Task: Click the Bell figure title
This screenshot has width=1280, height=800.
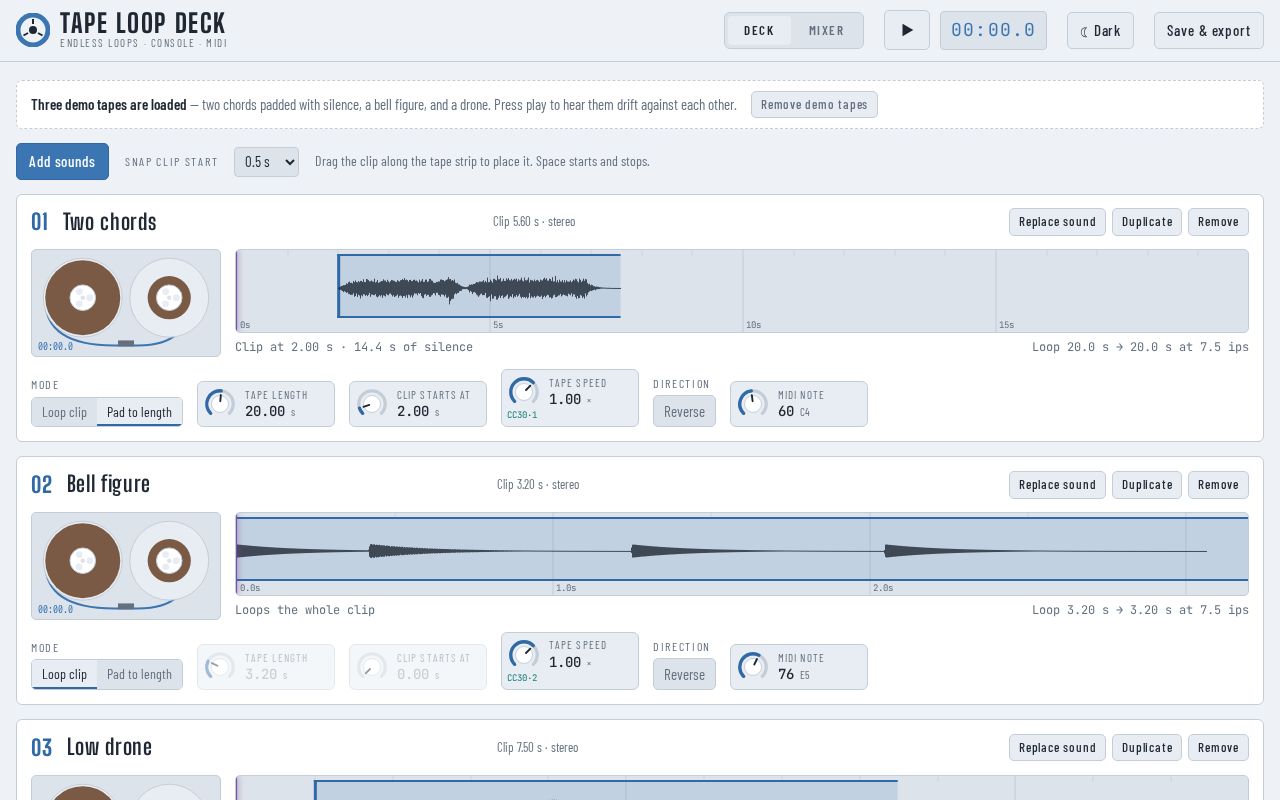Action: pyautogui.click(x=108, y=485)
